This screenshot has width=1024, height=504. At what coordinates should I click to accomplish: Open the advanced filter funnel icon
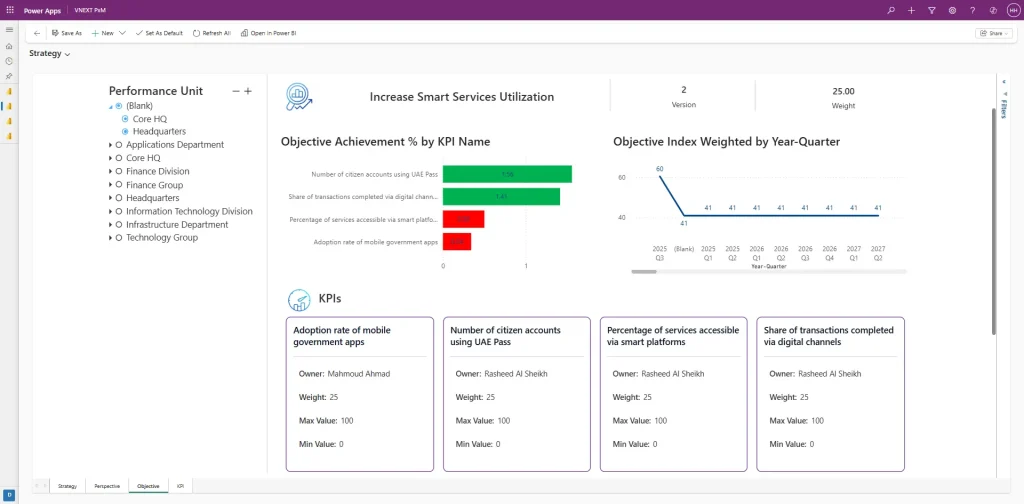coord(931,10)
